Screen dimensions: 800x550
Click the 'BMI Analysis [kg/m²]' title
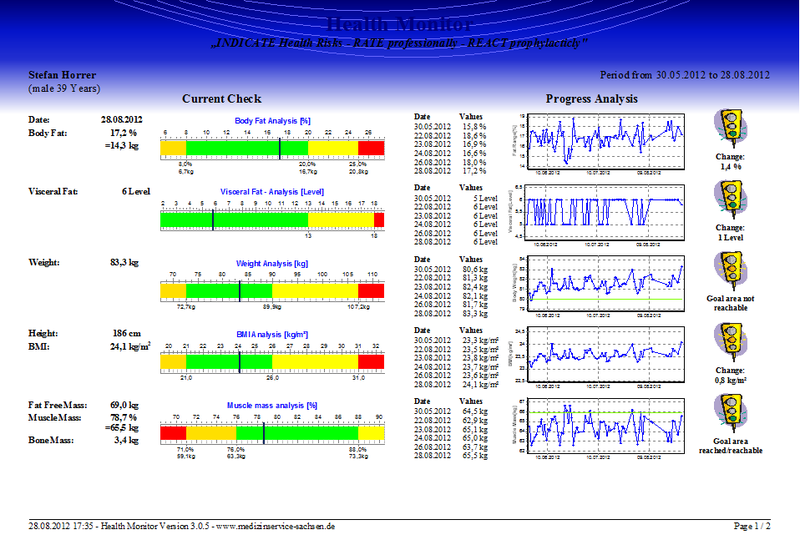point(272,334)
